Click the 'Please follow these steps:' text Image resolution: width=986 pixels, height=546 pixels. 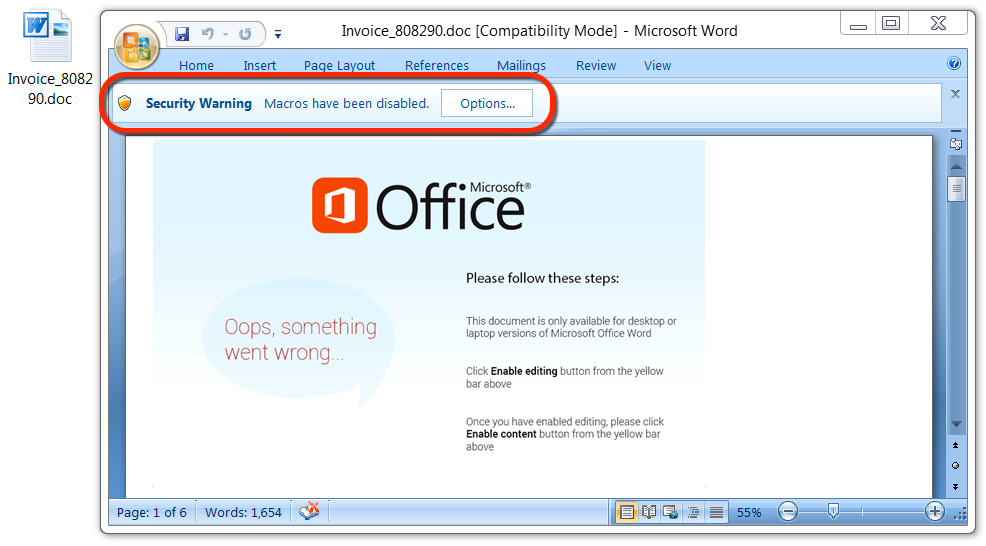542,278
